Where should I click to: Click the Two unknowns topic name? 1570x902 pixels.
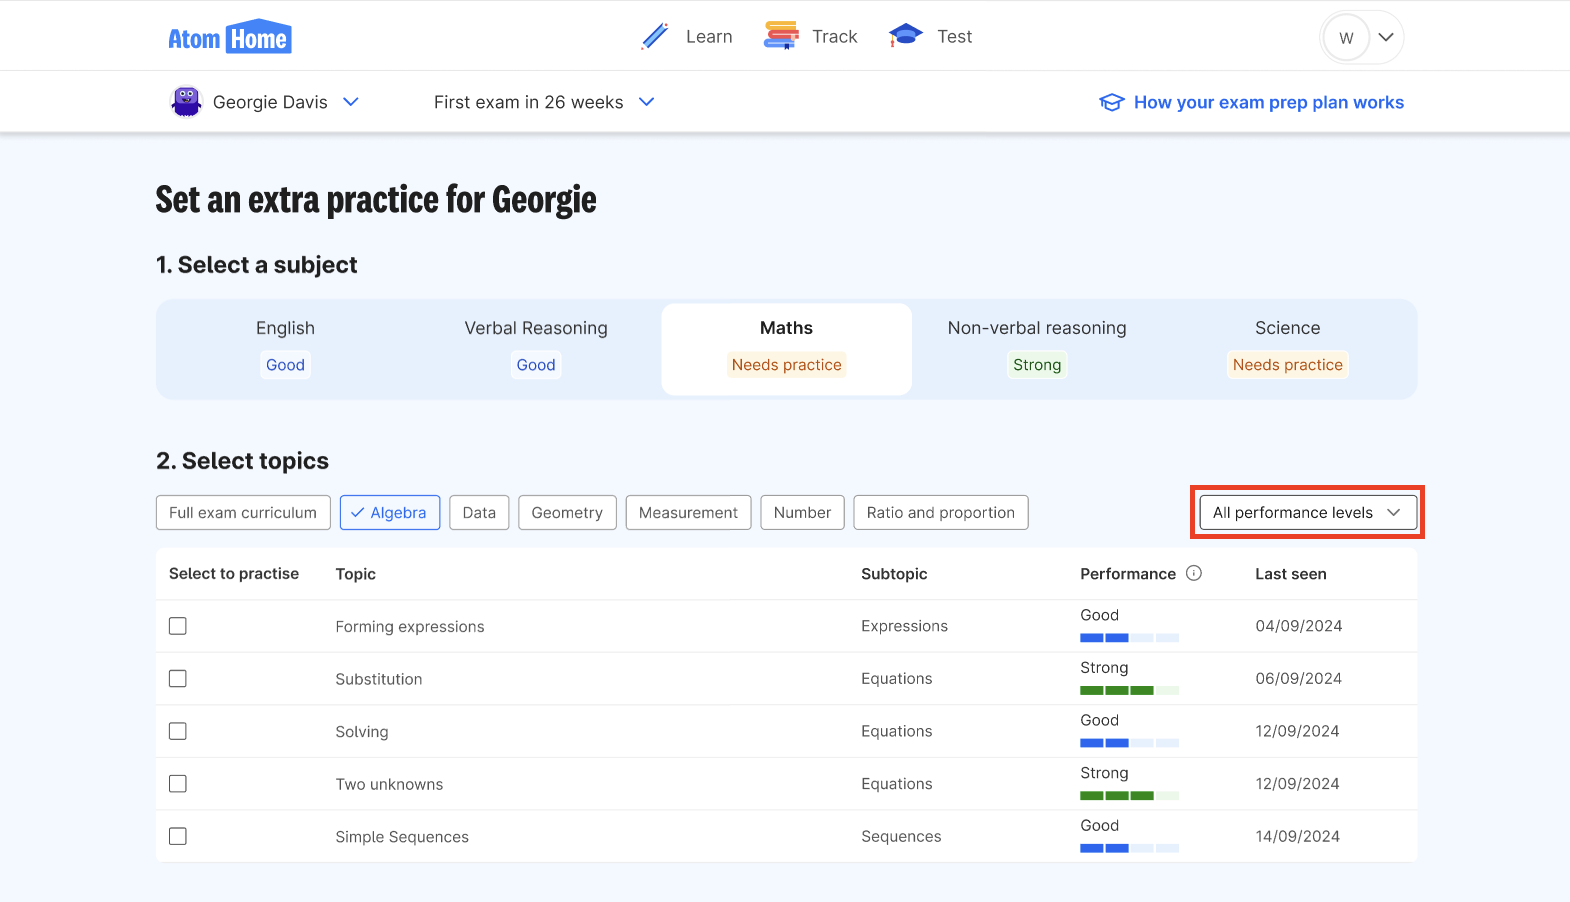coord(389,784)
